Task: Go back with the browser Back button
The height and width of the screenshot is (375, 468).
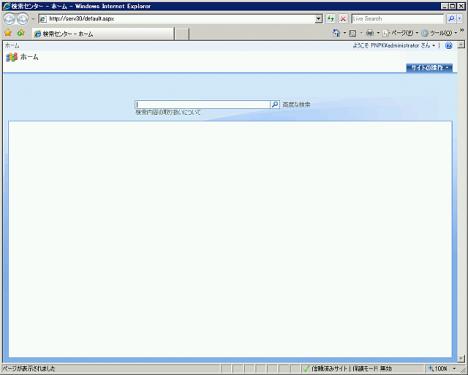Action: (9, 19)
